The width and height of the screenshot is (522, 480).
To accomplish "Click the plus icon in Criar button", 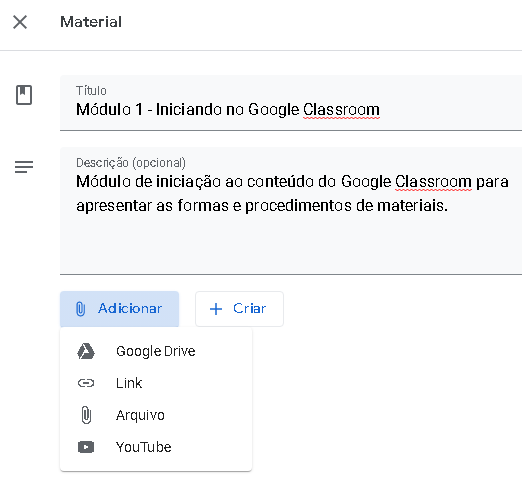I will point(216,309).
